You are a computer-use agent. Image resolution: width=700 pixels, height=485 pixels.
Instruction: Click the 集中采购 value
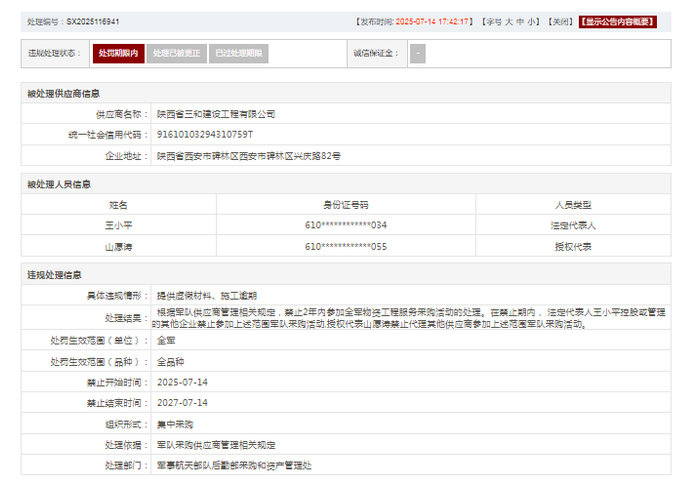click(x=175, y=424)
